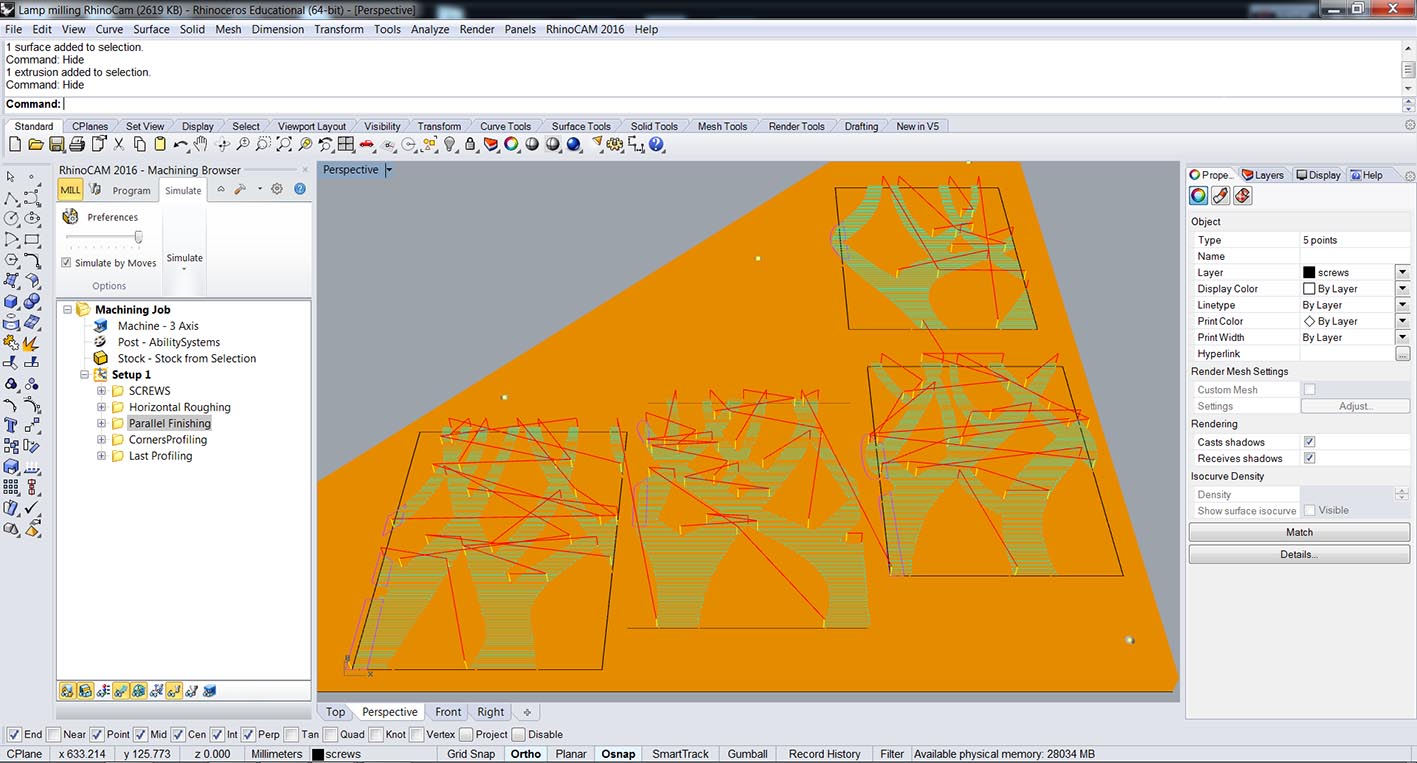Toggle the Simulate by Moves checkbox

pyautogui.click(x=66, y=263)
